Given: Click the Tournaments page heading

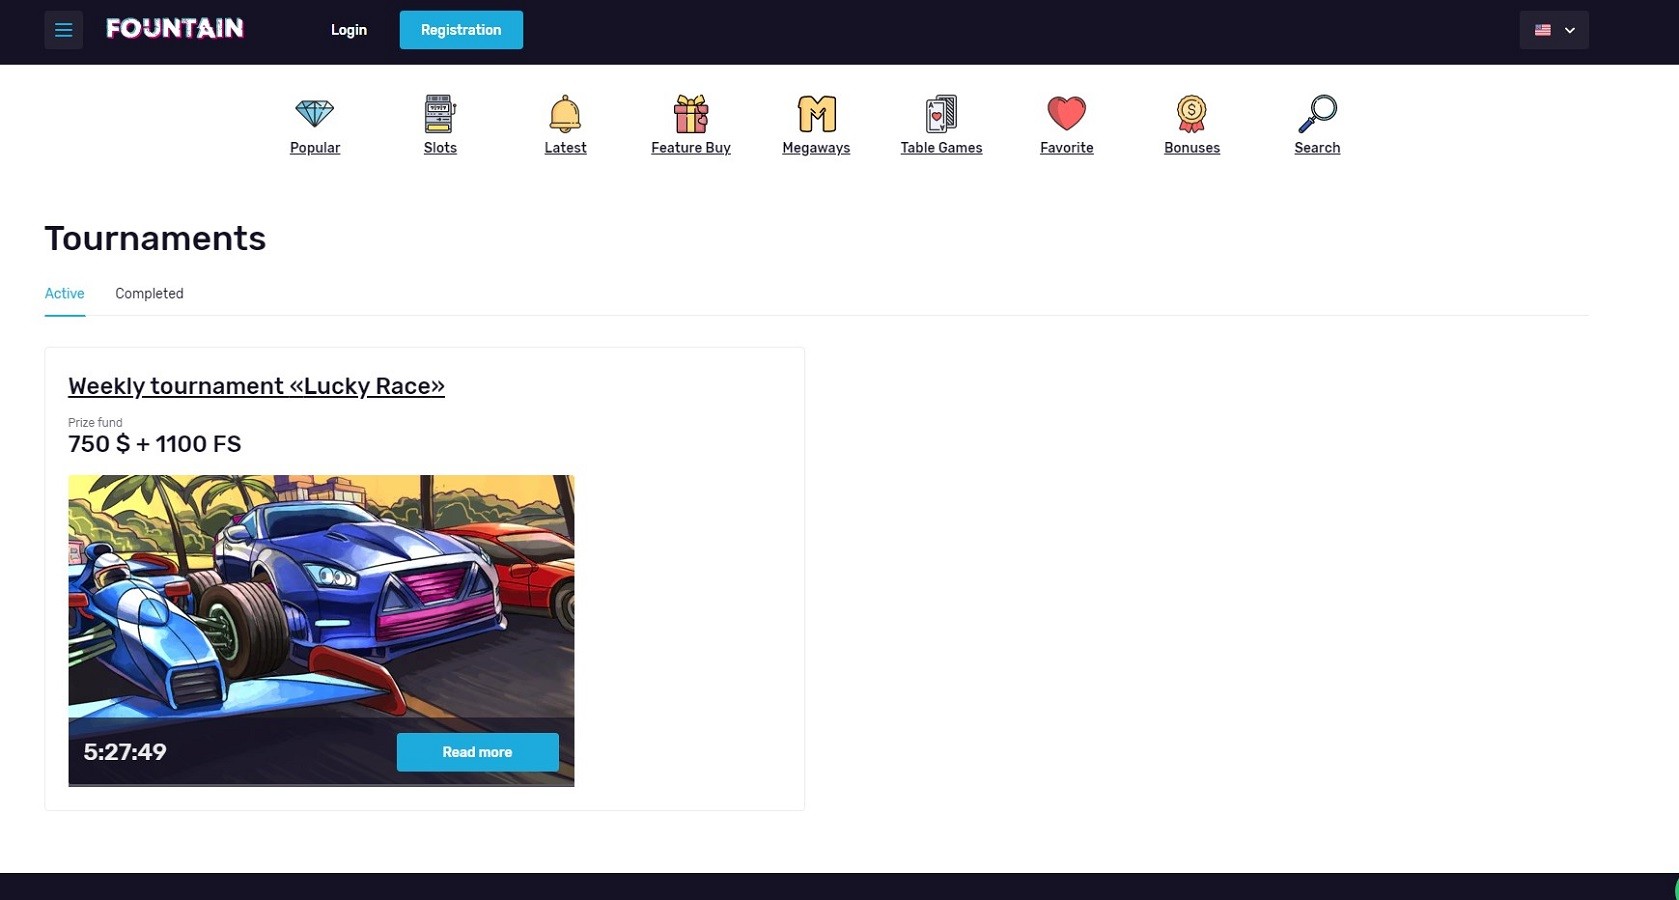Looking at the screenshot, I should tap(155, 238).
